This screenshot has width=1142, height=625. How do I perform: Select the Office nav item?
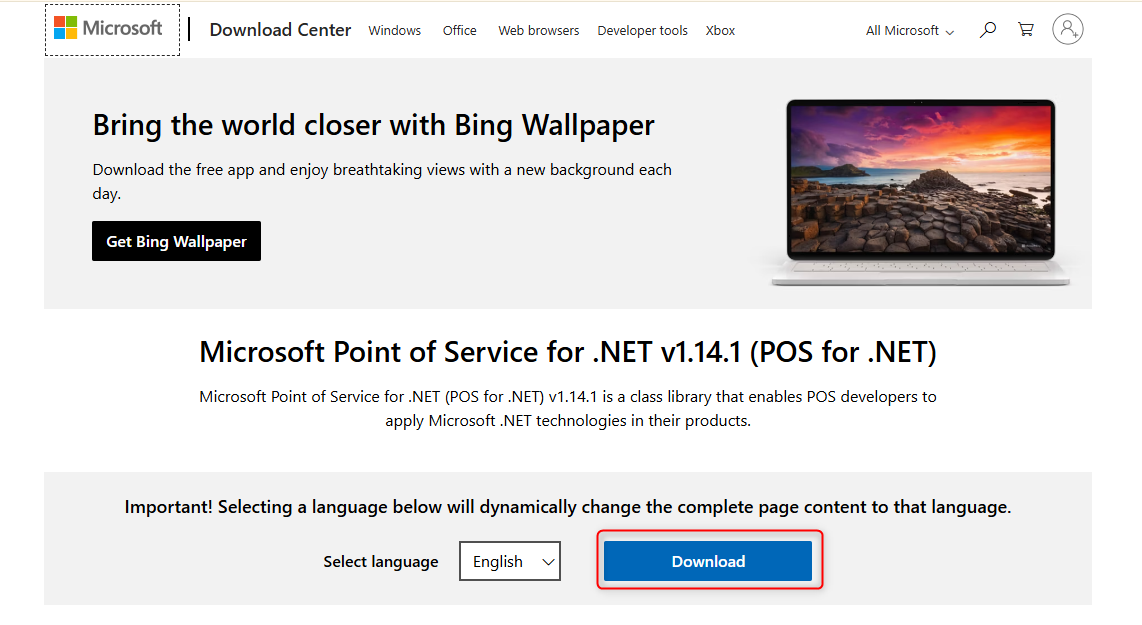[x=459, y=31]
